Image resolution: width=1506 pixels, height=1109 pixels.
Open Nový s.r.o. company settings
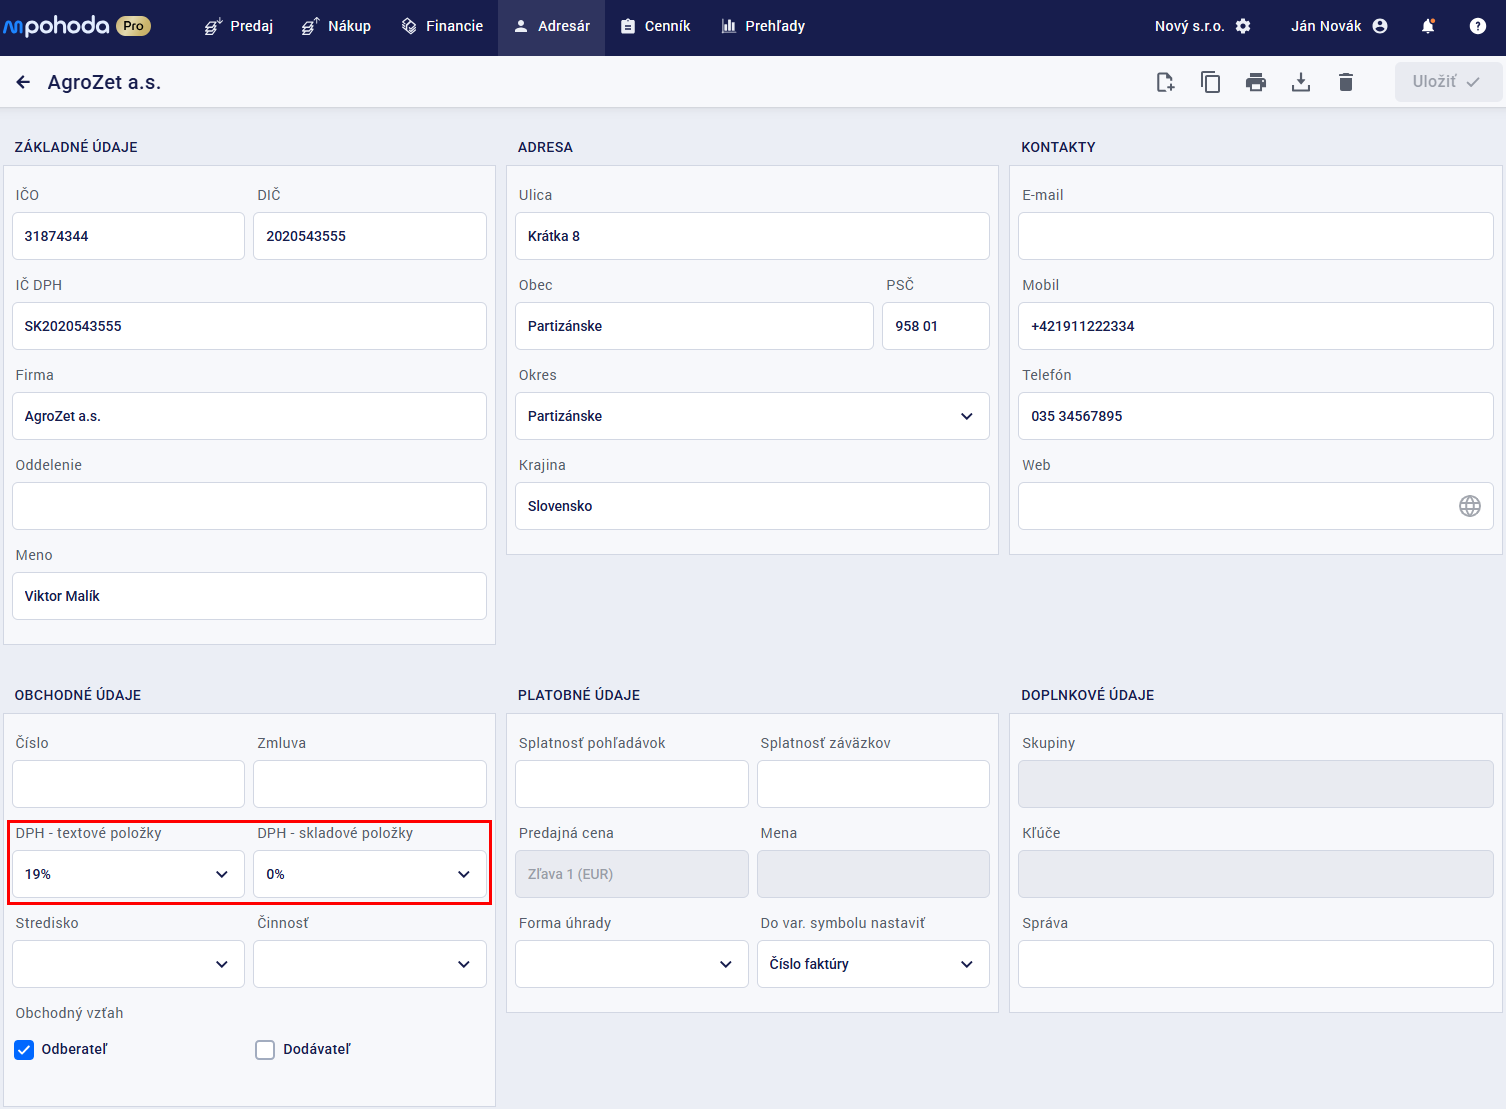coord(1202,26)
